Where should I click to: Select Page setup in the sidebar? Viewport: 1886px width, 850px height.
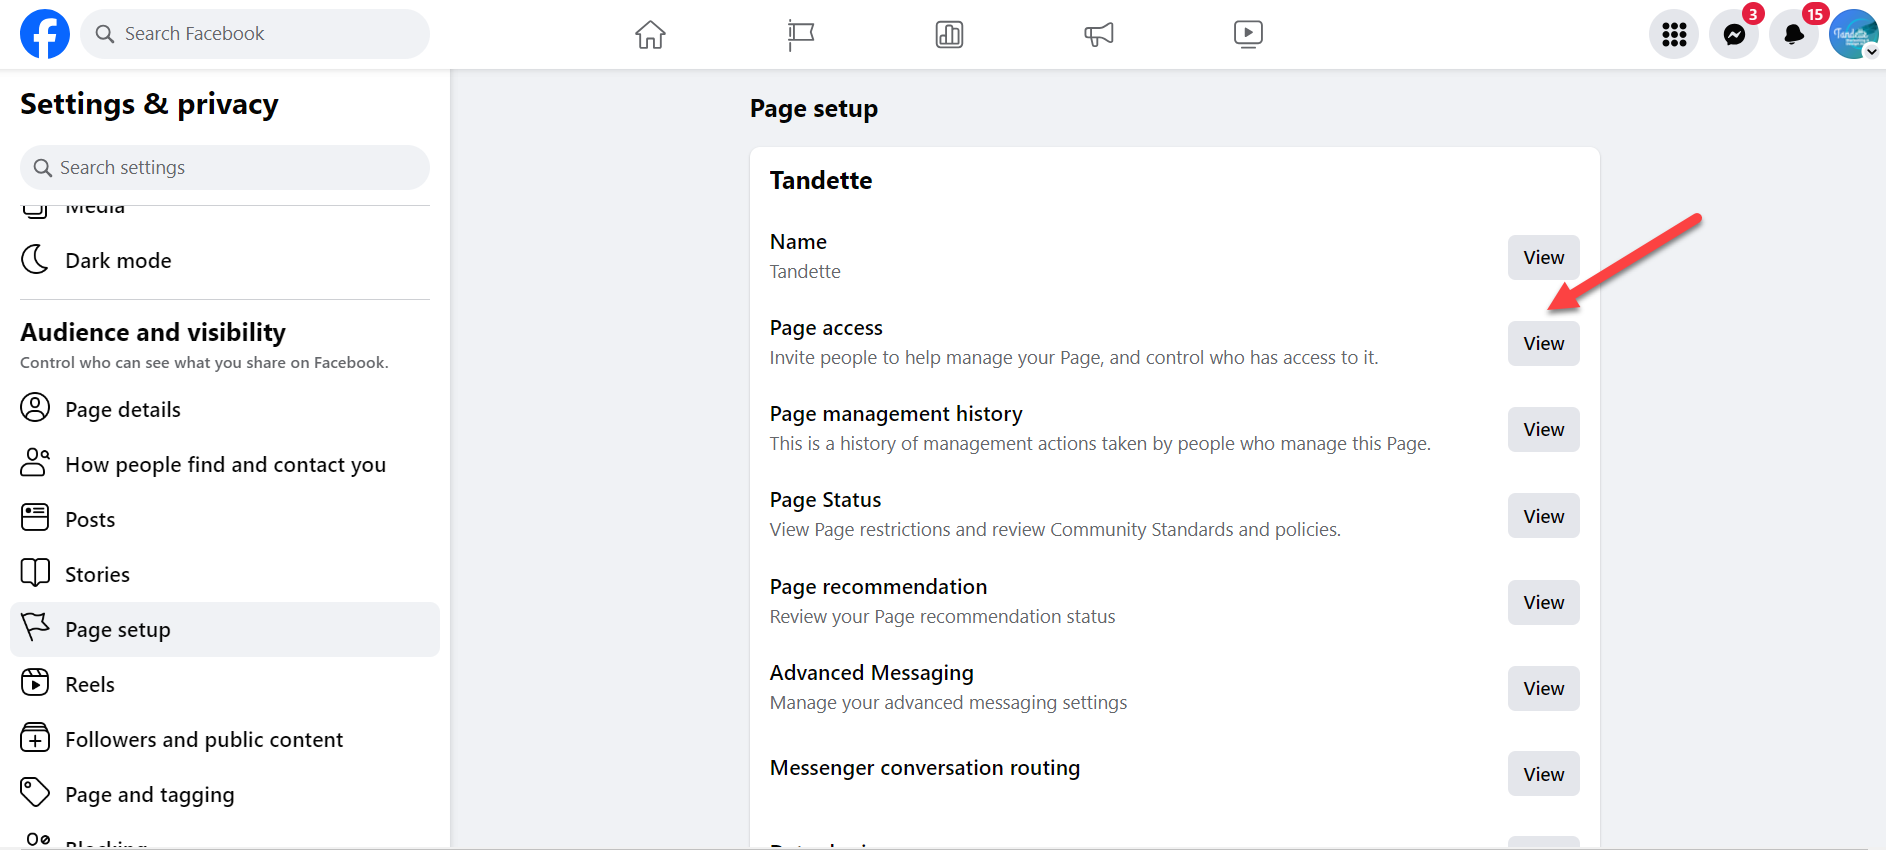(x=225, y=629)
